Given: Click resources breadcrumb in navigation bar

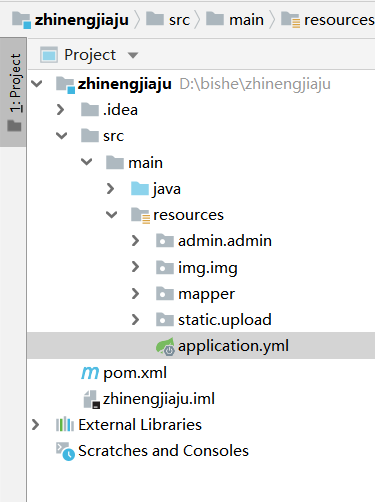Looking at the screenshot, I should pos(339,20).
